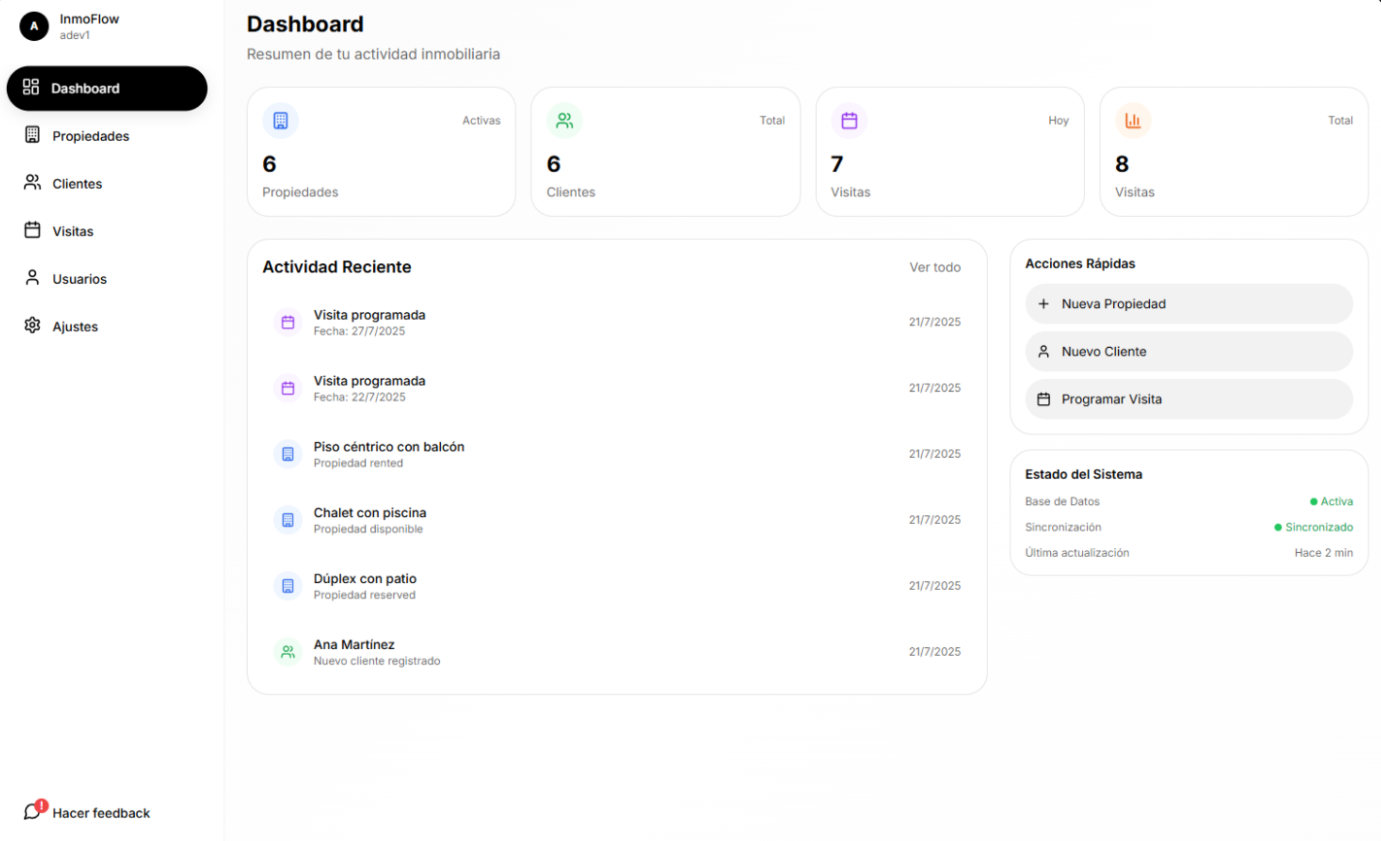The image size is (1381, 841).
Task: Click the Hacer feedback speech bubble icon
Action: pyautogui.click(x=33, y=812)
